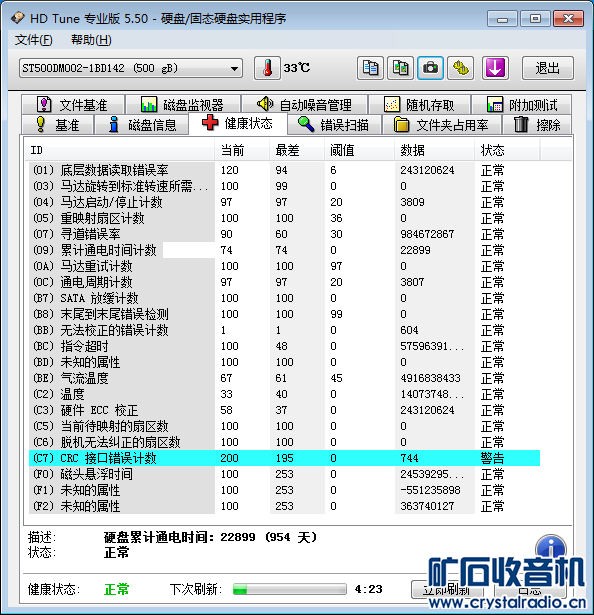This screenshot has height=615, width=594.
Task: Select the (01) 底层数据读取错误率 row
Action: [x=284, y=170]
